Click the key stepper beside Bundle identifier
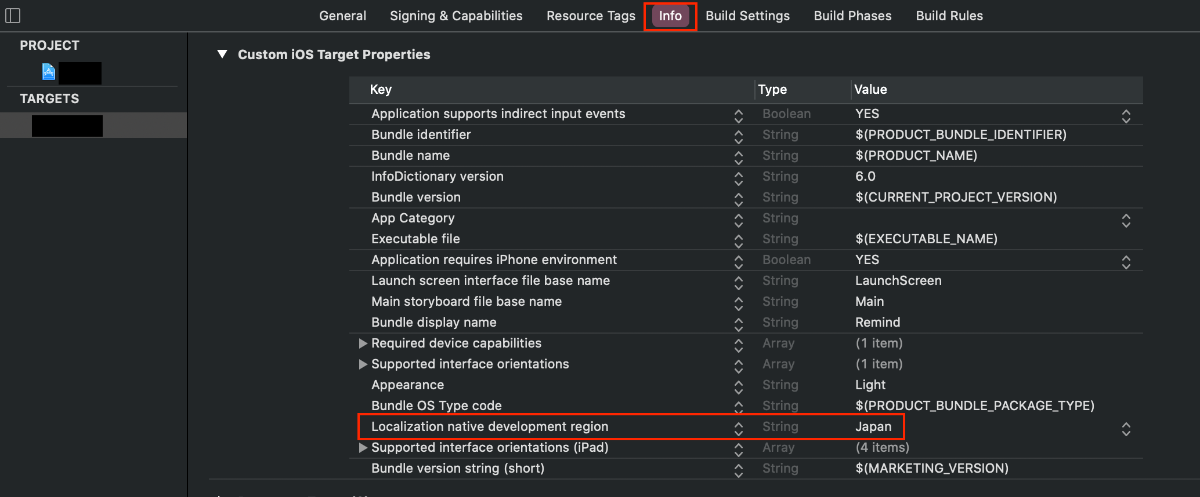Screen dimensions: 1200x497 738,135
